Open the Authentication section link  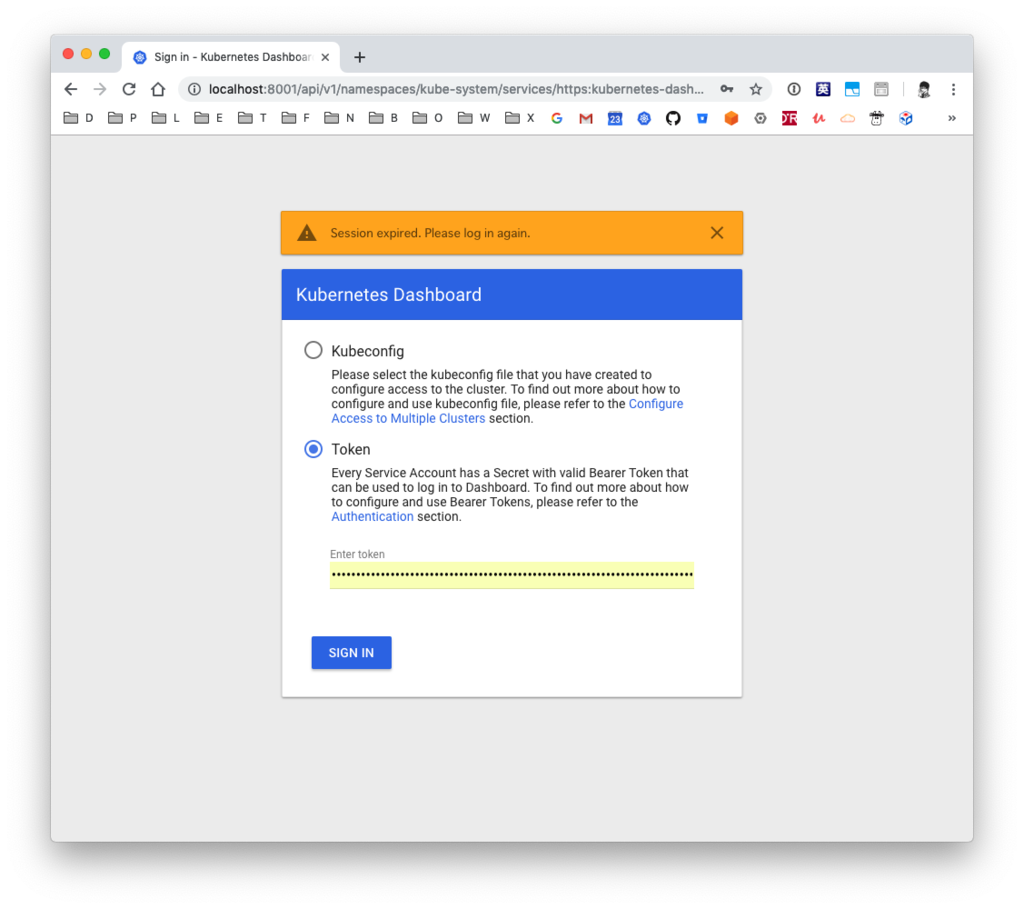pyautogui.click(x=372, y=517)
